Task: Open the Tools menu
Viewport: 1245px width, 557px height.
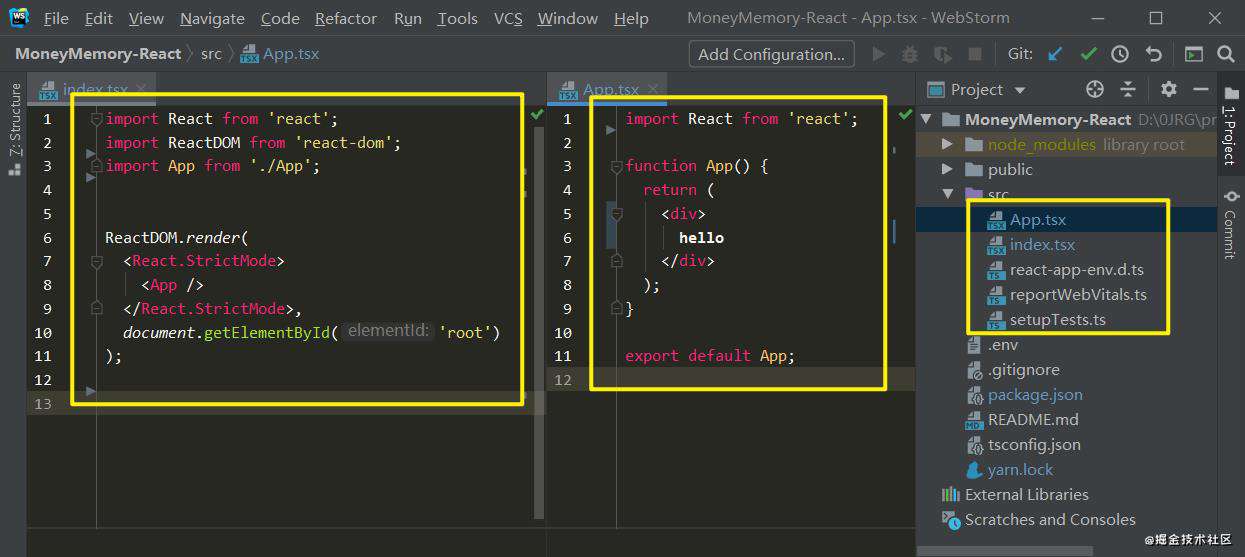Action: pos(458,18)
